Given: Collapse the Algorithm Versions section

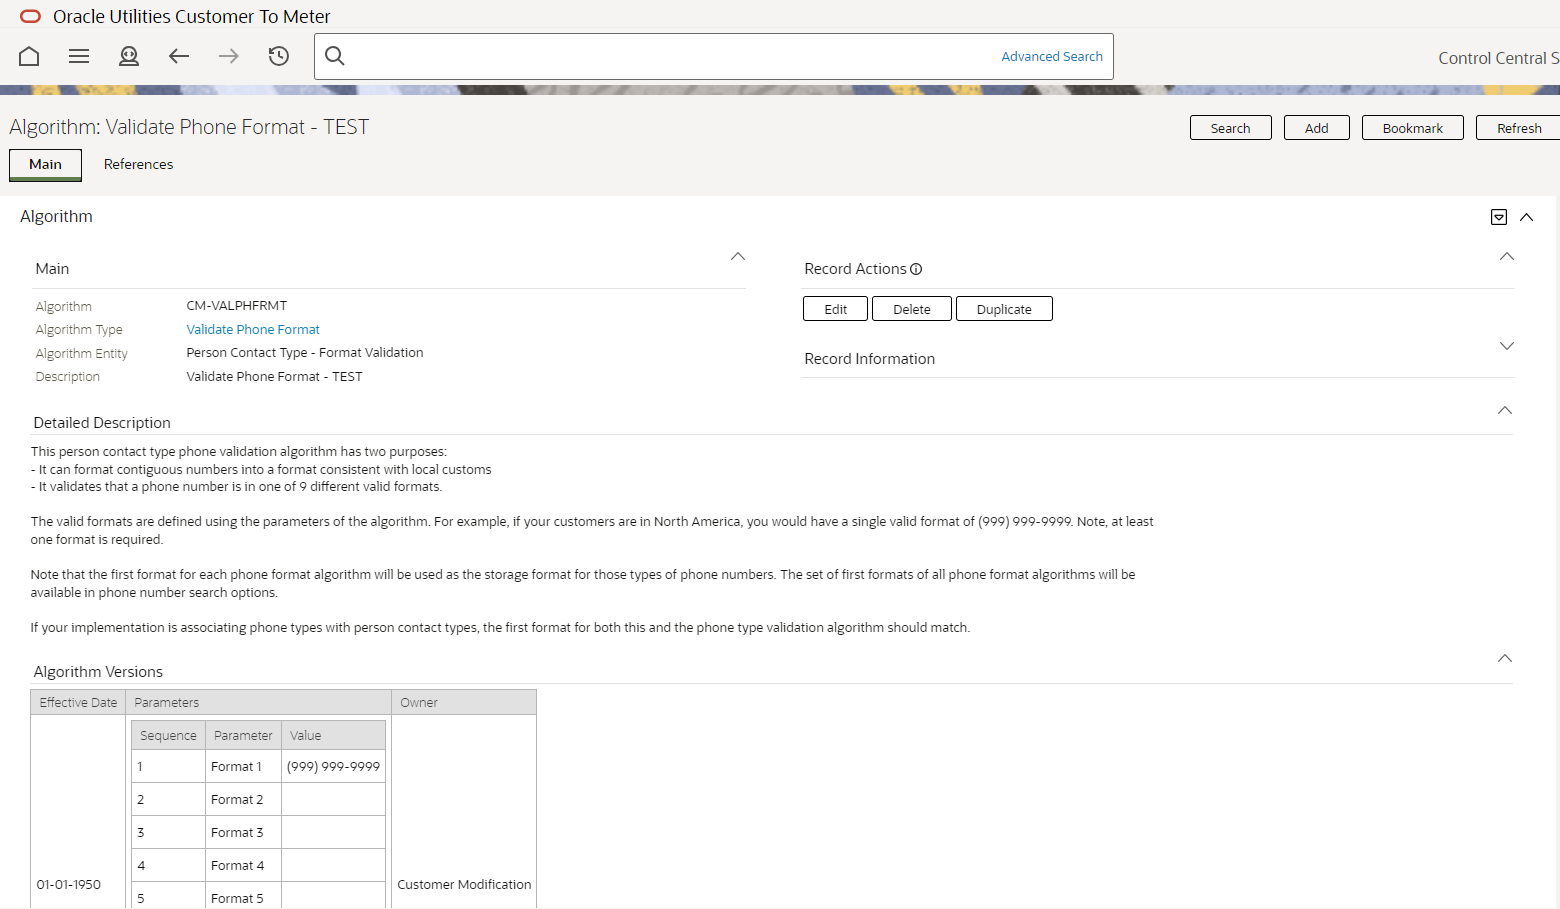Looking at the screenshot, I should [x=1505, y=658].
